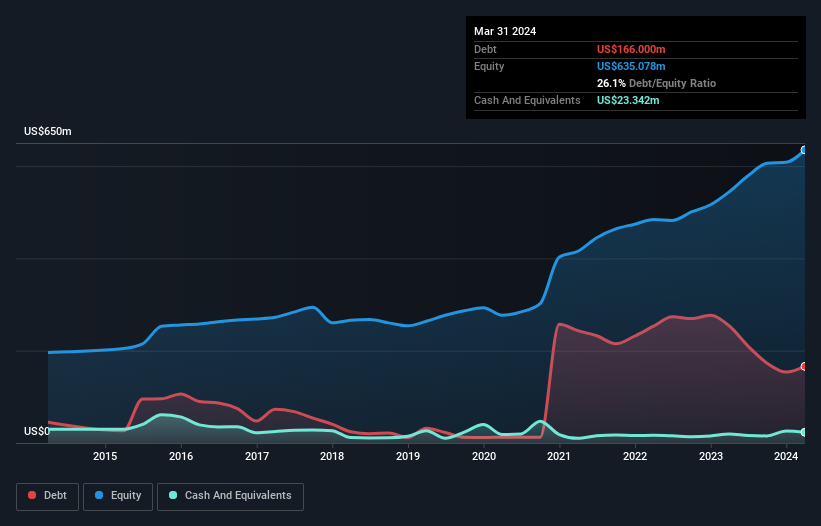Screen dimensions: 821x526
Task: Click the US$23.342m cash value
Action: (x=628, y=100)
